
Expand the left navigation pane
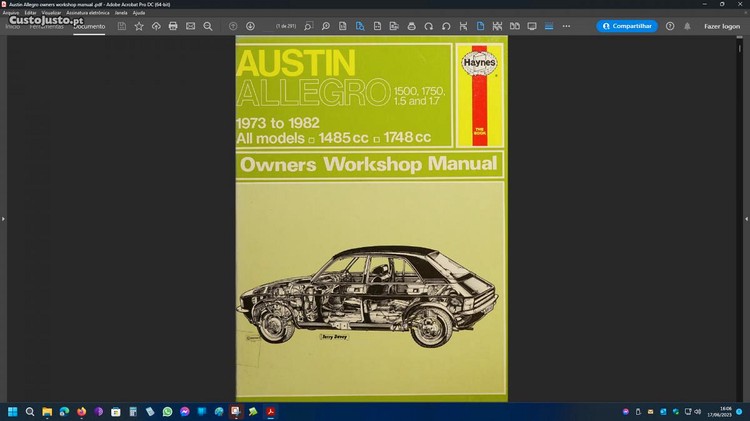(4, 218)
